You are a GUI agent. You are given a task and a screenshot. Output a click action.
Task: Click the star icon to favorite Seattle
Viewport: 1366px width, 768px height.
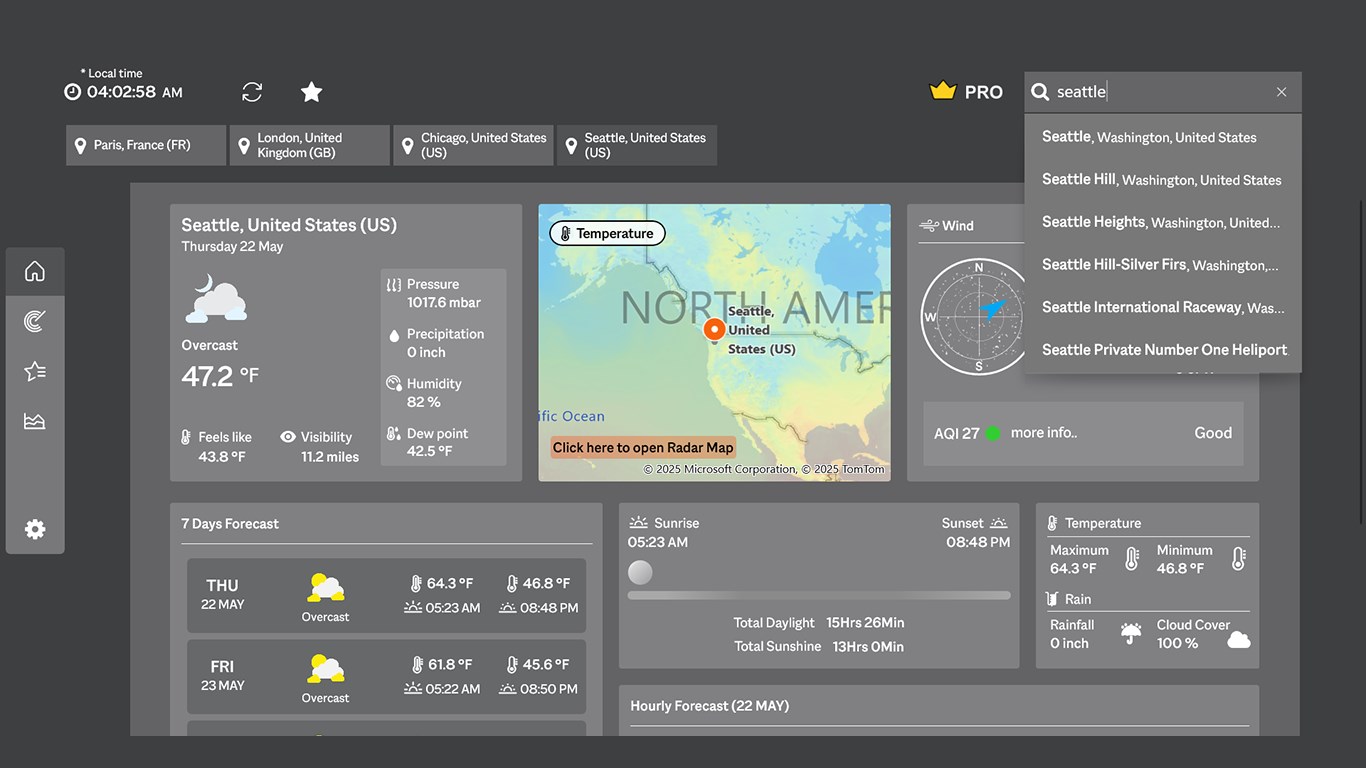click(x=311, y=91)
